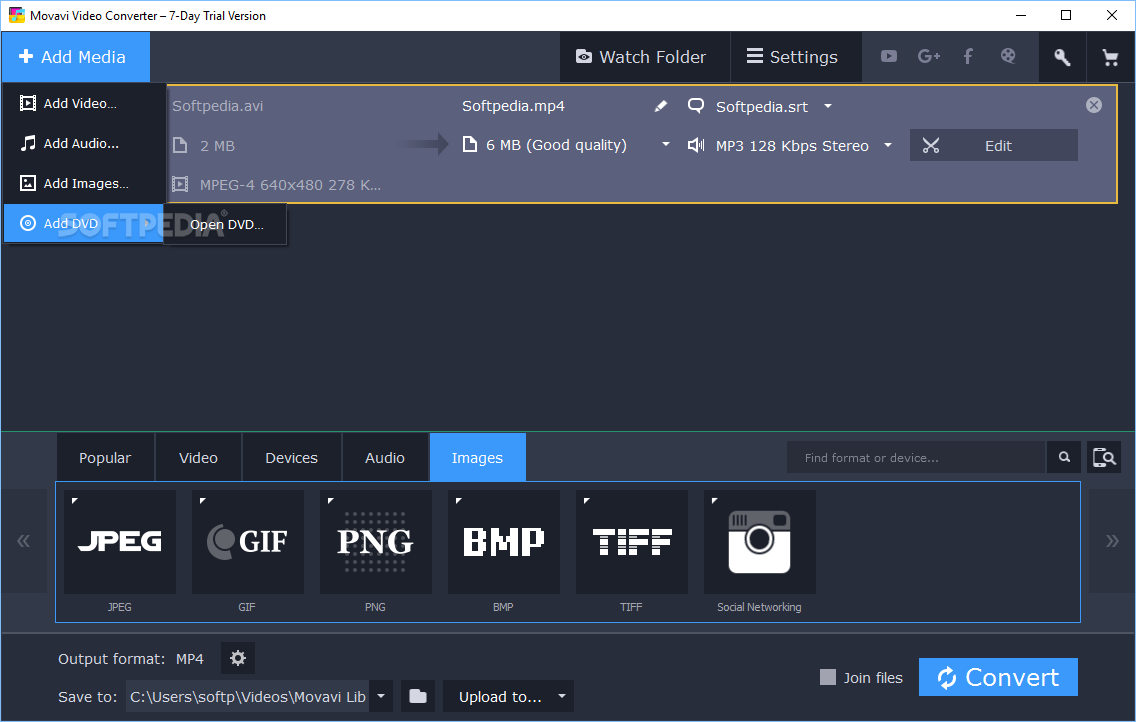Click Open DVD submenu item
Image resolution: width=1136 pixels, height=722 pixels.
point(226,224)
